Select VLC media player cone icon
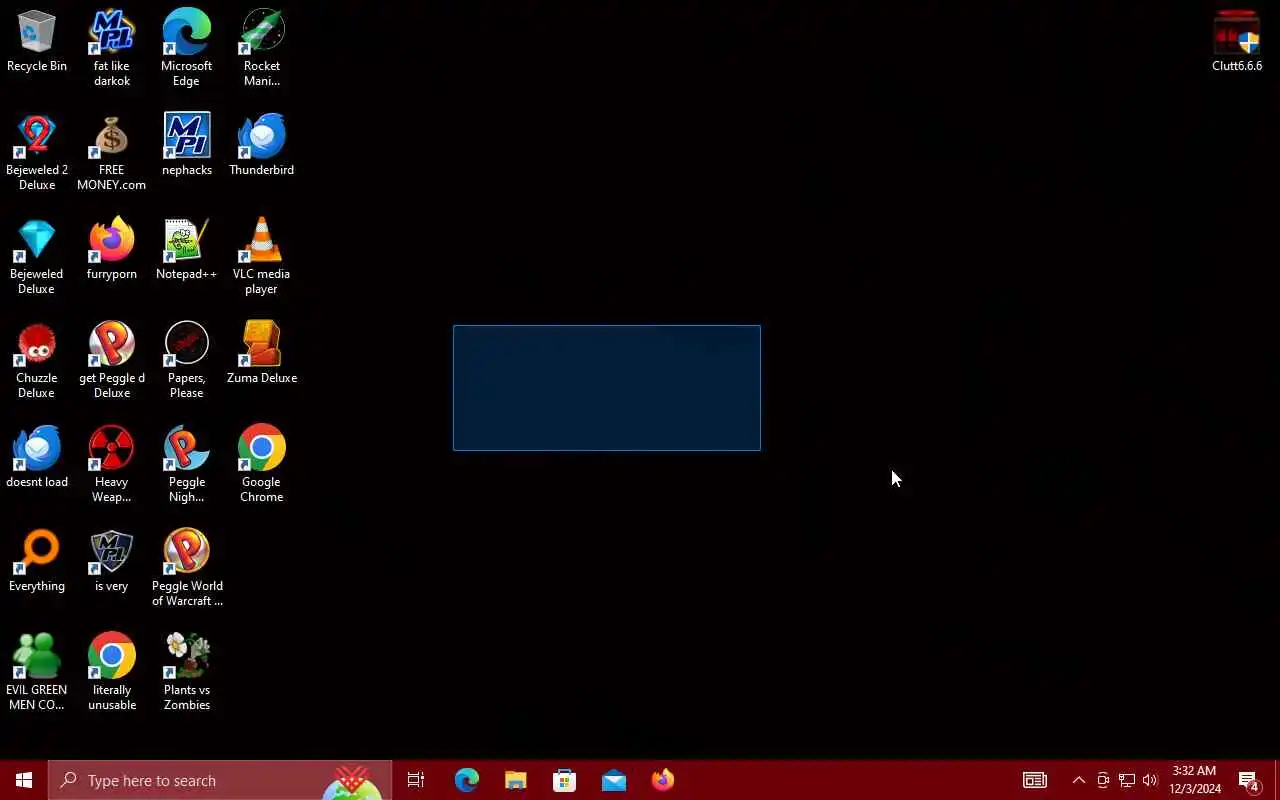The height and width of the screenshot is (800, 1280). pos(262,256)
